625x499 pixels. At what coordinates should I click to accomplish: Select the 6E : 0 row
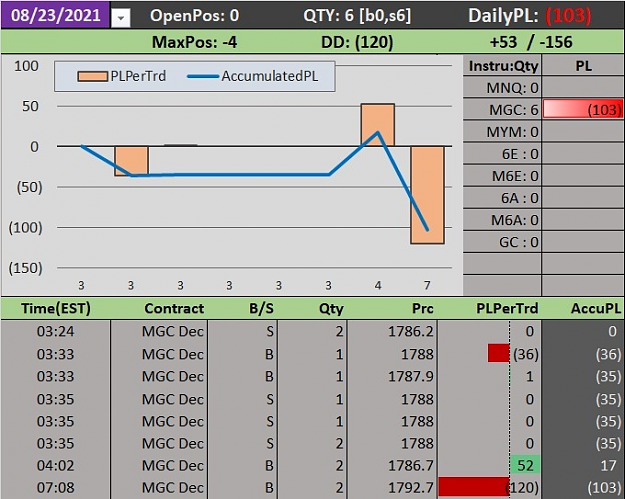pos(503,154)
